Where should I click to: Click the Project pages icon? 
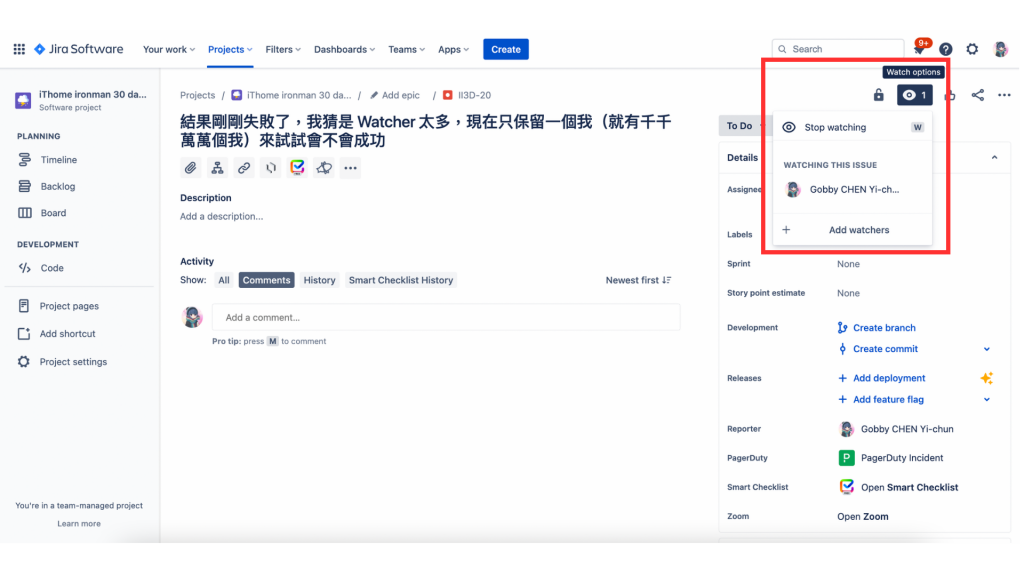pyautogui.click(x=24, y=306)
